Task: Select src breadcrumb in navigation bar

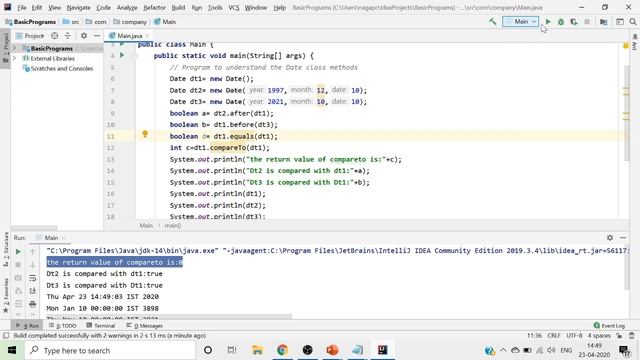Action: click(71, 22)
